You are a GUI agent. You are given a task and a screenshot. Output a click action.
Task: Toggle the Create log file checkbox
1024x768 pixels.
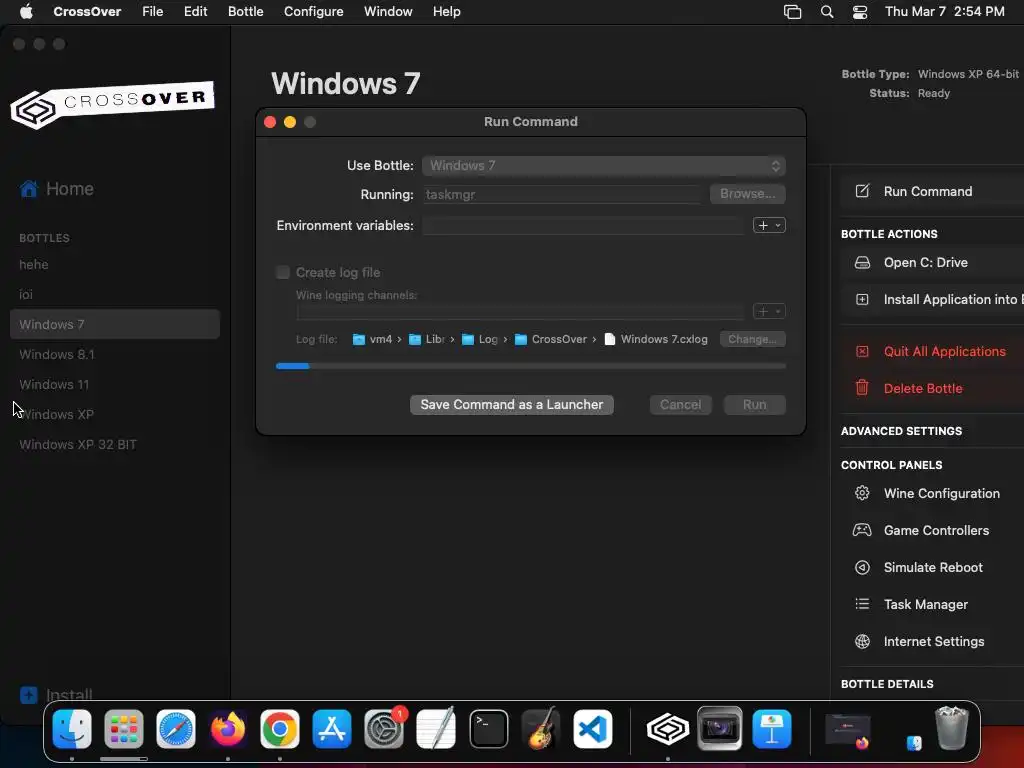click(x=283, y=272)
